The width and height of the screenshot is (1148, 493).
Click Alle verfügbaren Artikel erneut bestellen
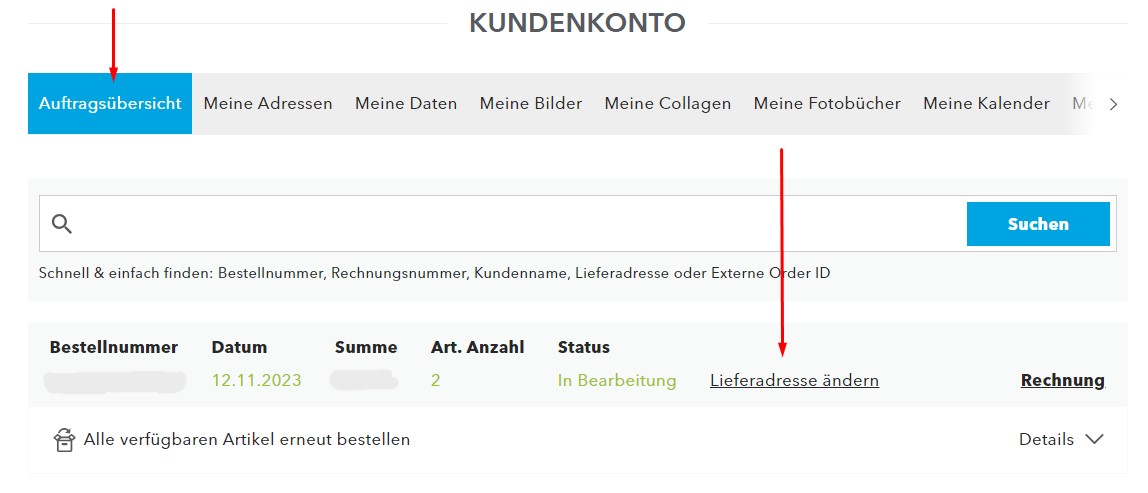[x=247, y=440]
